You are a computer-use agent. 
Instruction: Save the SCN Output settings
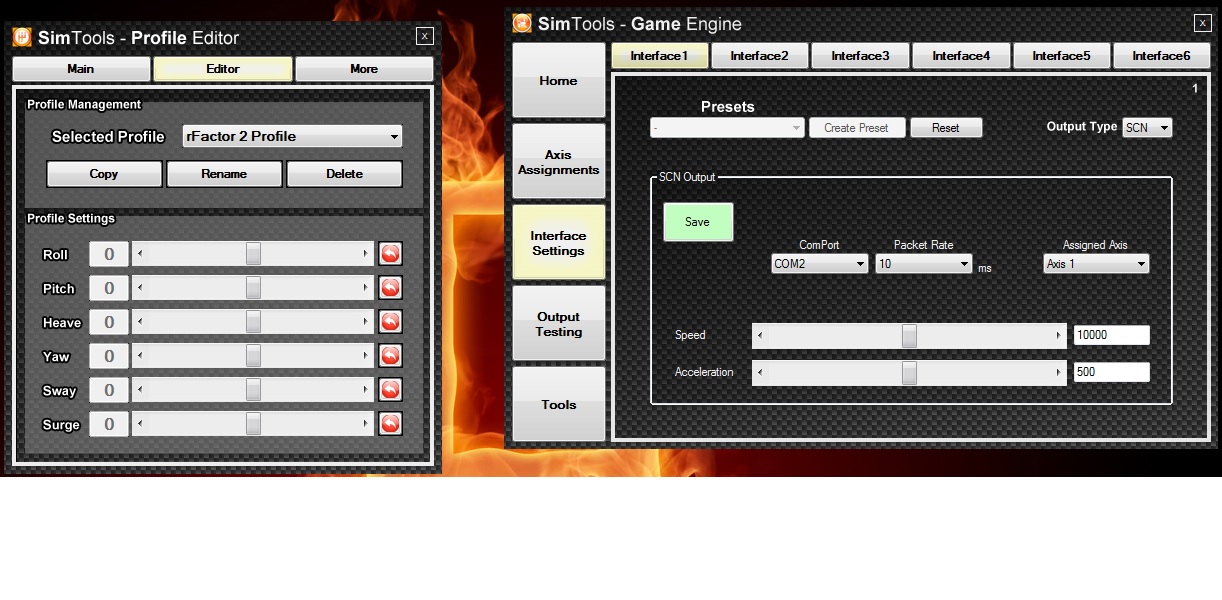(698, 222)
